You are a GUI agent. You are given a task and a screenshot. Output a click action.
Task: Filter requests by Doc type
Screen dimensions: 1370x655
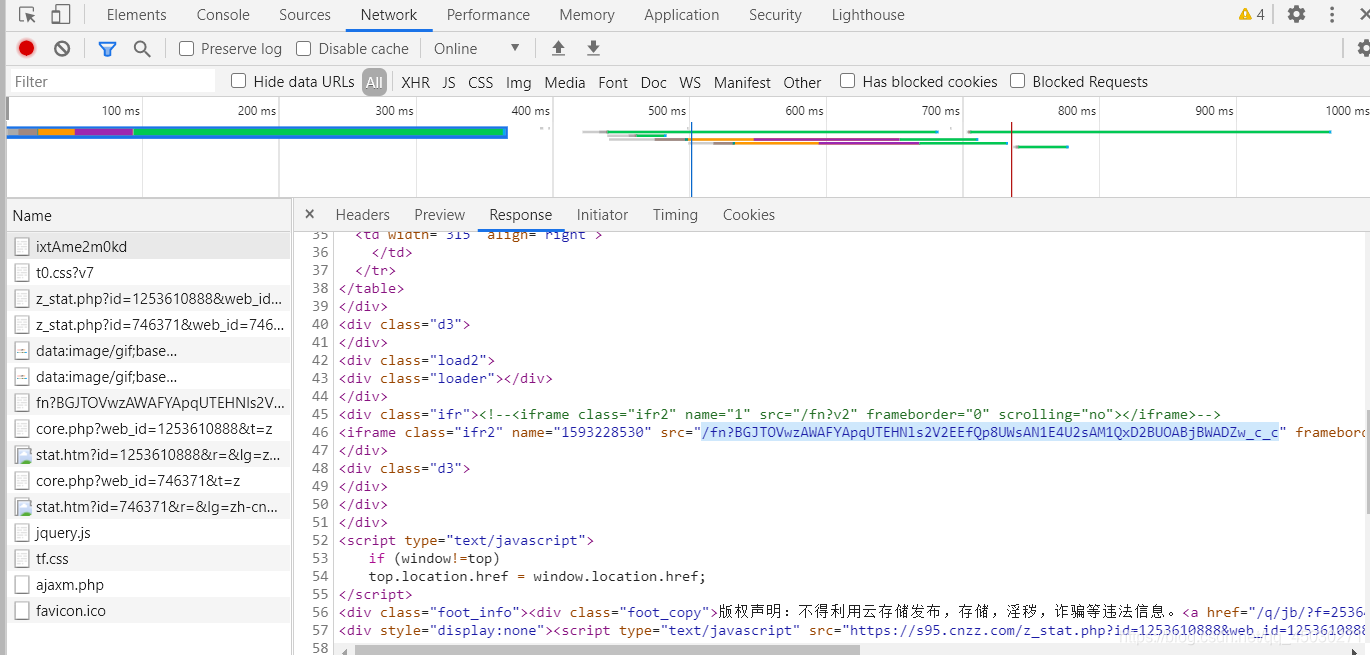pos(654,82)
